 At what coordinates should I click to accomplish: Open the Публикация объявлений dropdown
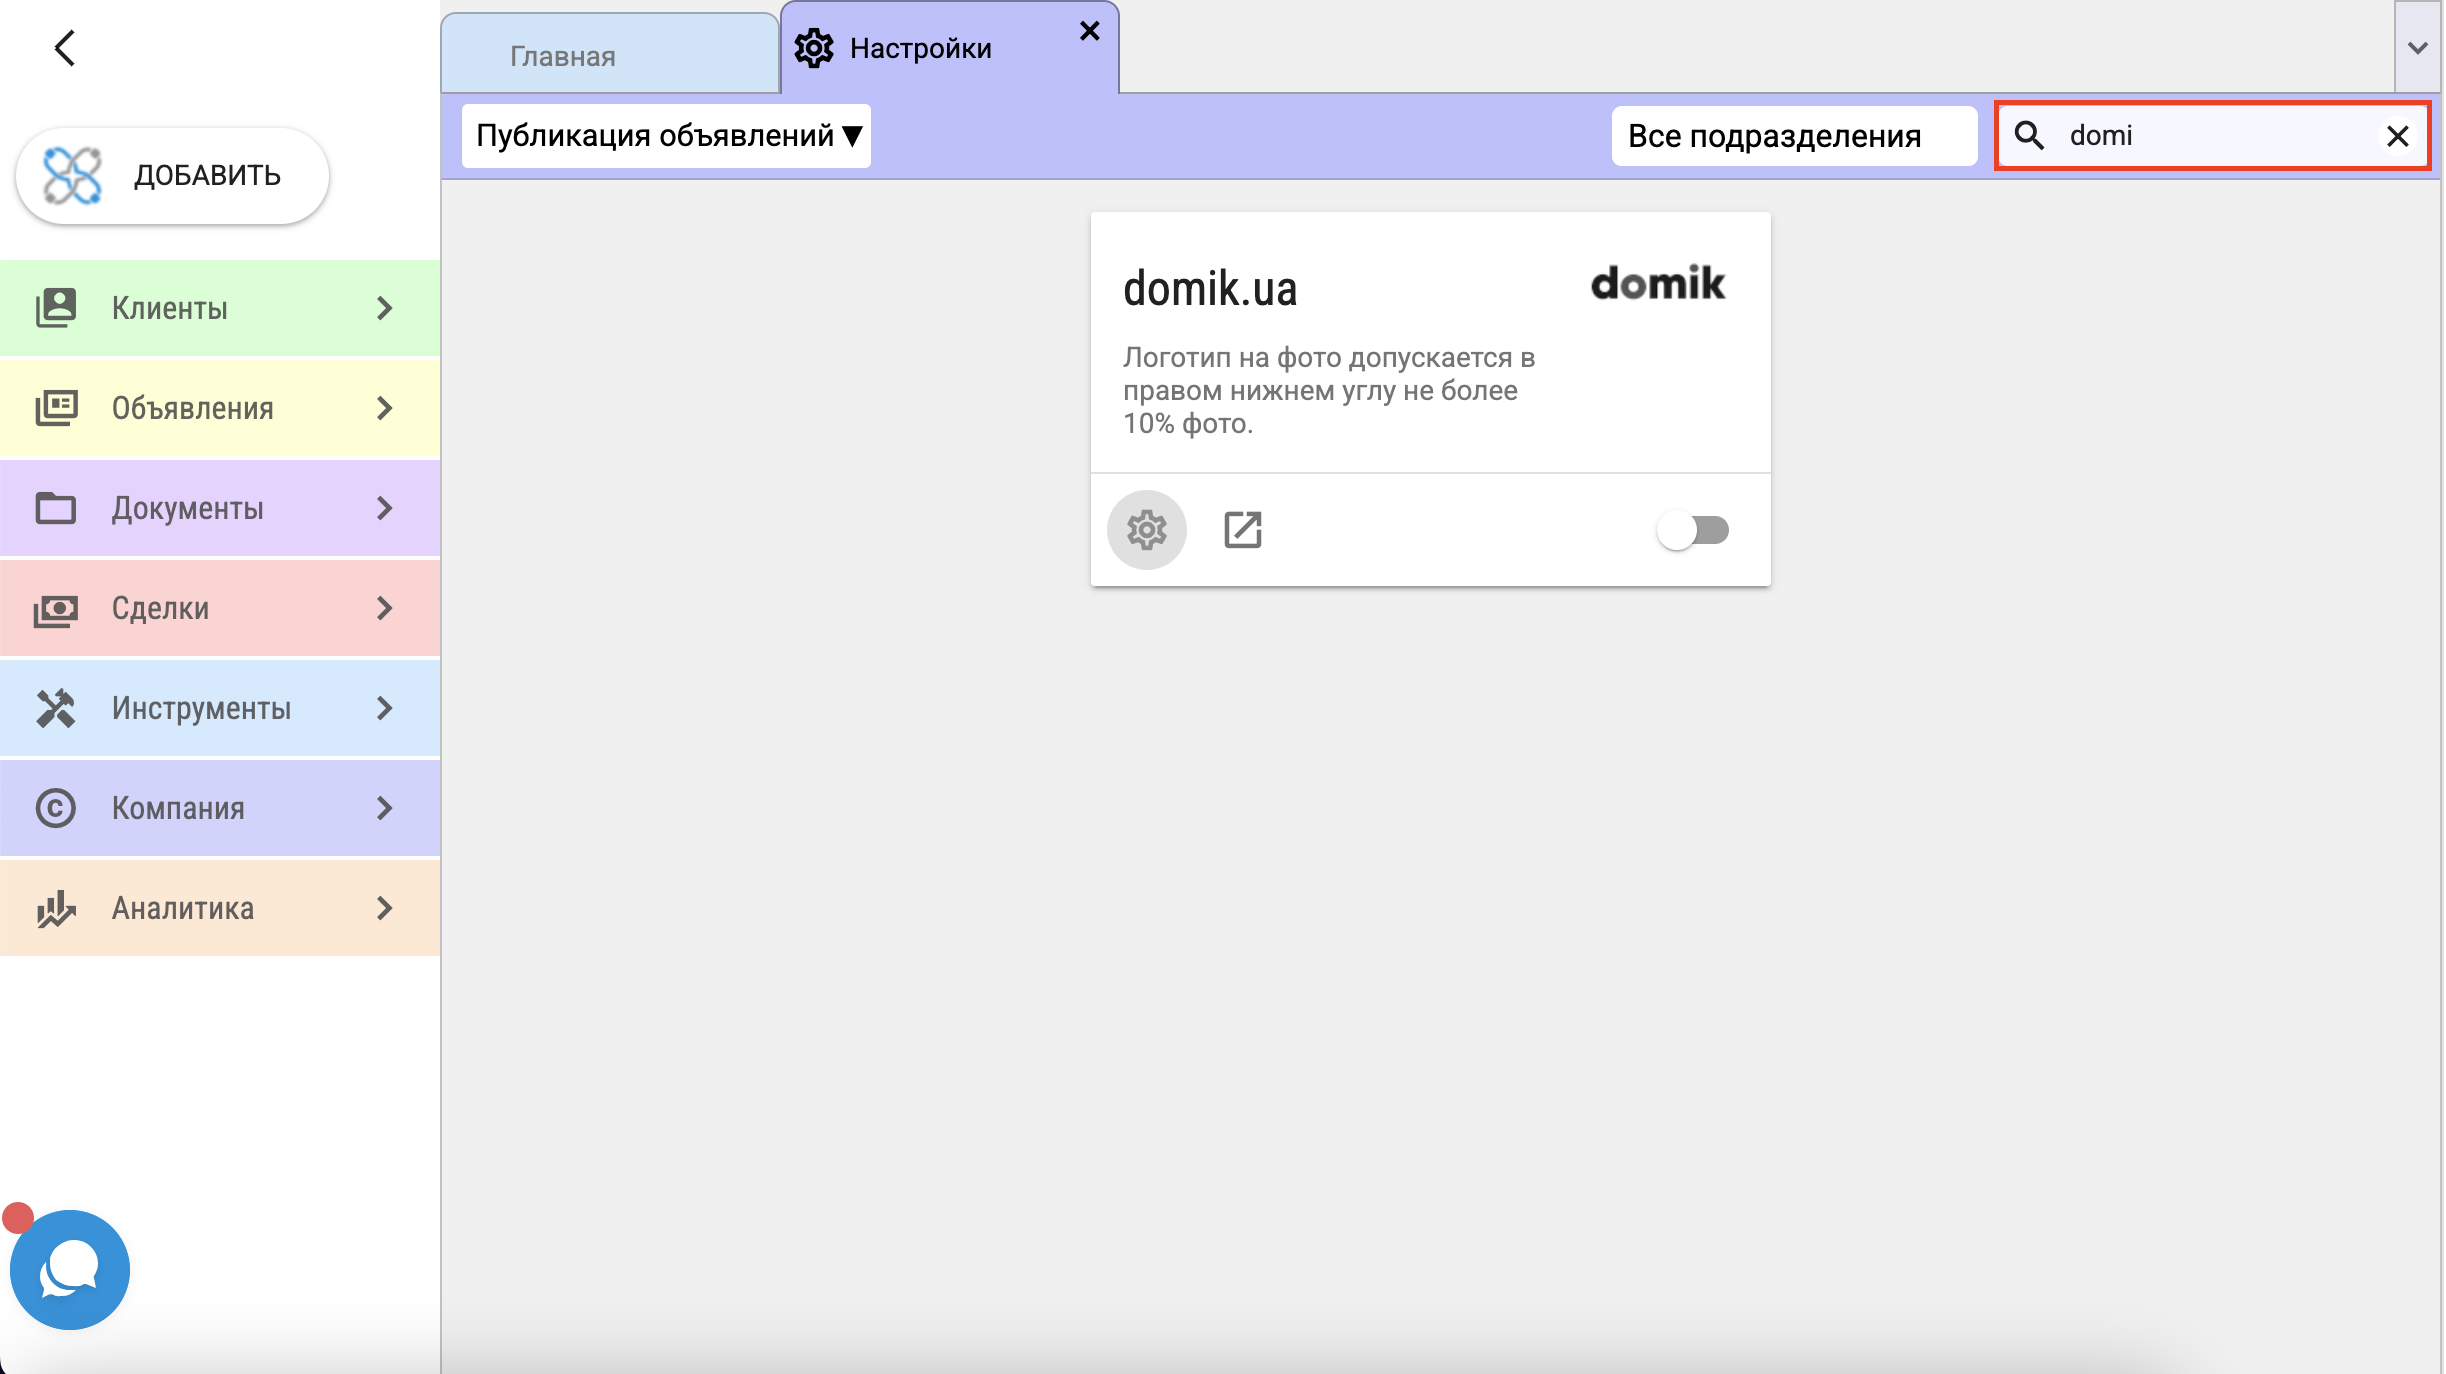[x=666, y=135]
